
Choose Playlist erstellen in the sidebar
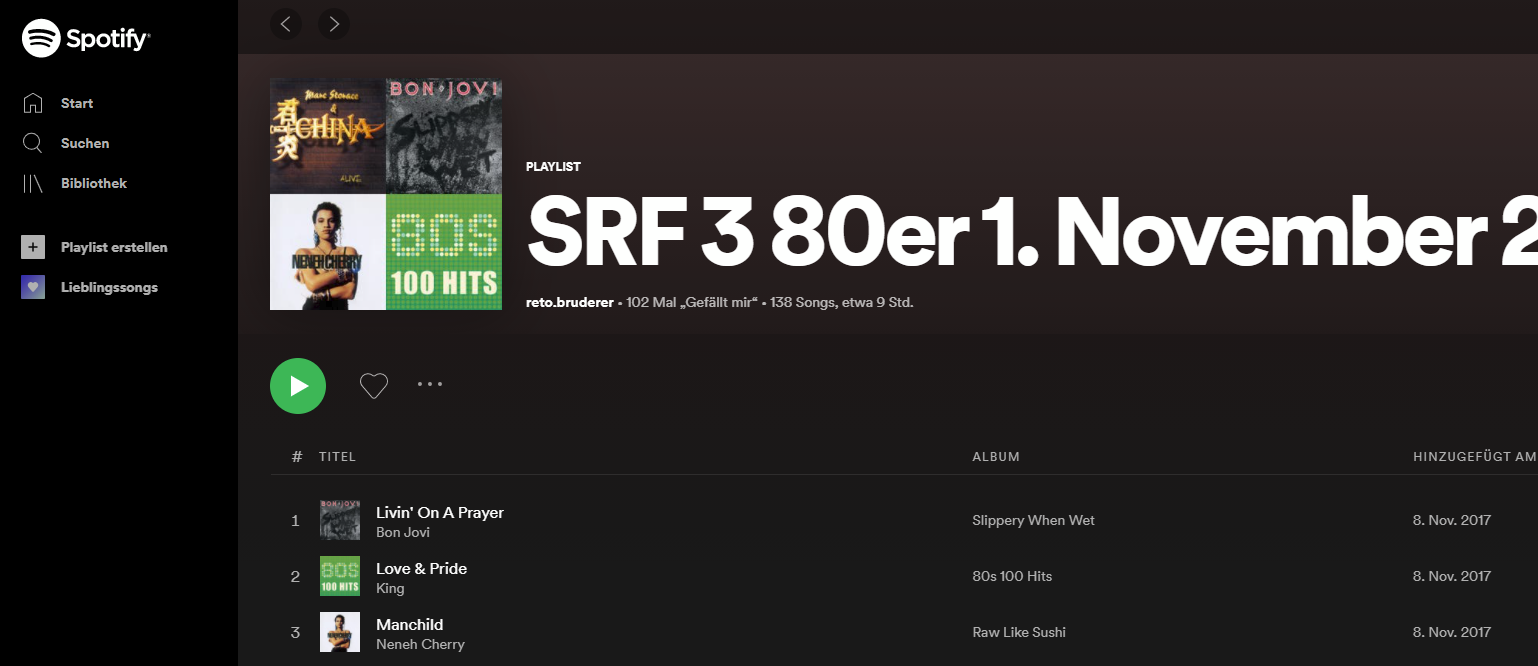click(114, 247)
